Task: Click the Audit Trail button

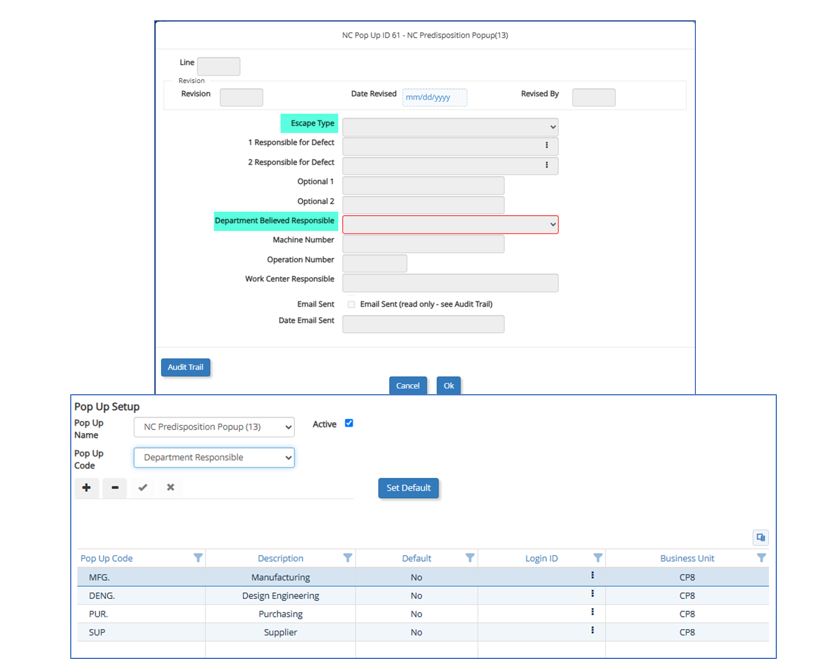Action: (185, 367)
